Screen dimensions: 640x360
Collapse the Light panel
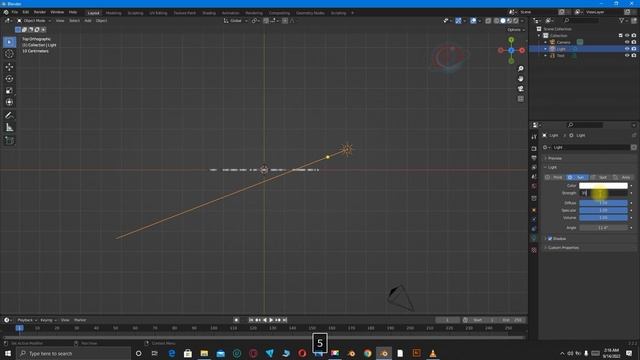pyautogui.click(x=552, y=167)
